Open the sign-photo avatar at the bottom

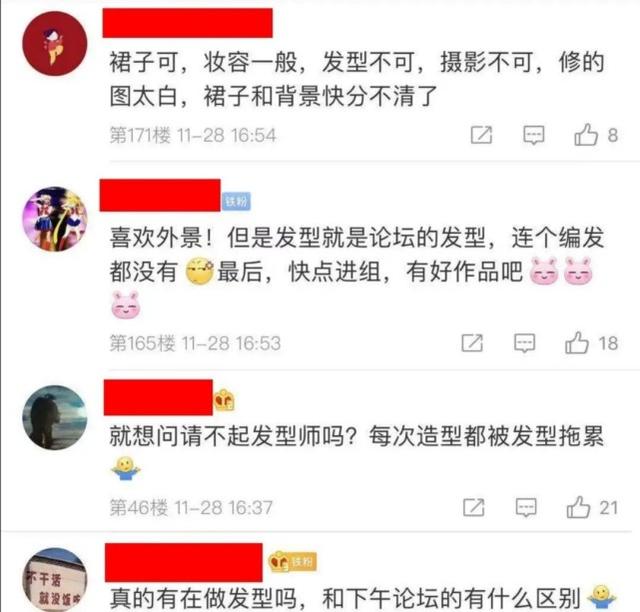pos(55,580)
